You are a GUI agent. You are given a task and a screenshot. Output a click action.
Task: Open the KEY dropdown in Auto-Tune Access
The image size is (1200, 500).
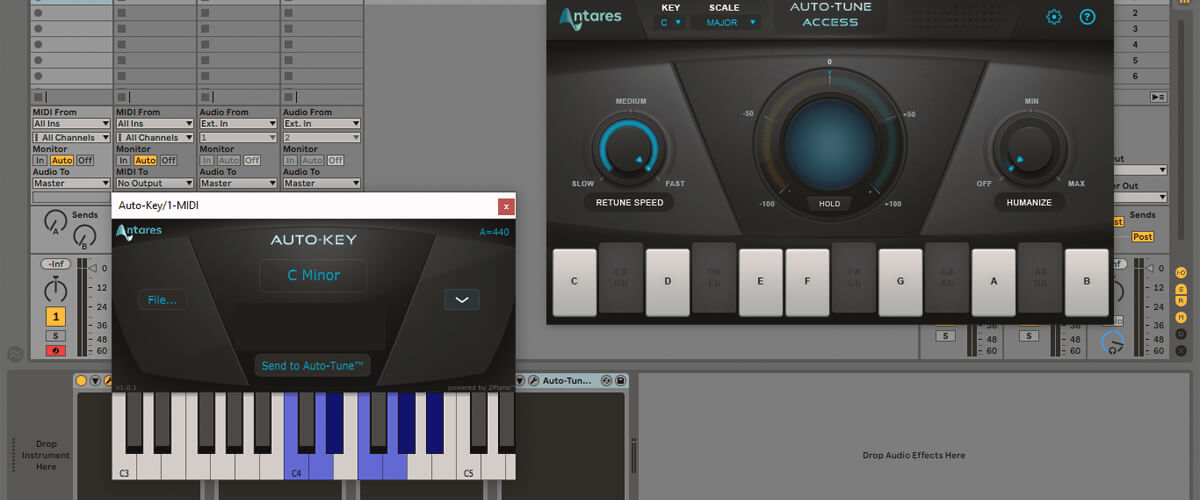point(670,22)
